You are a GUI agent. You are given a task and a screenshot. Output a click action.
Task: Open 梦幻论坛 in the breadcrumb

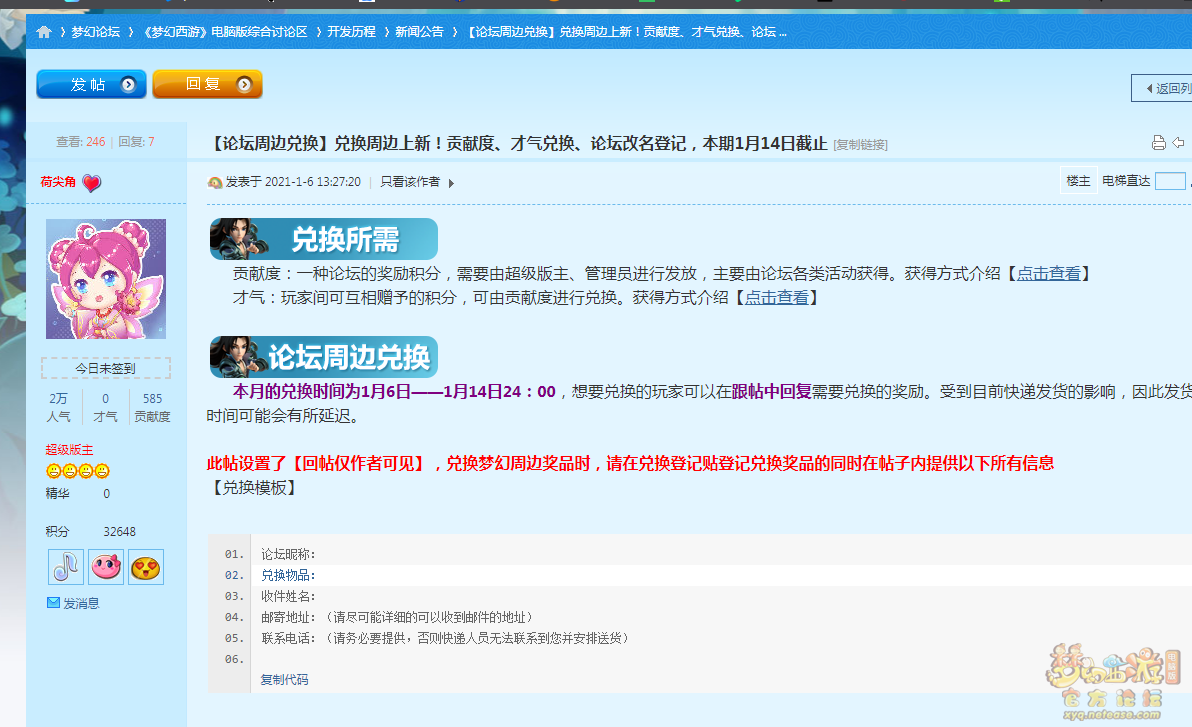[x=95, y=32]
